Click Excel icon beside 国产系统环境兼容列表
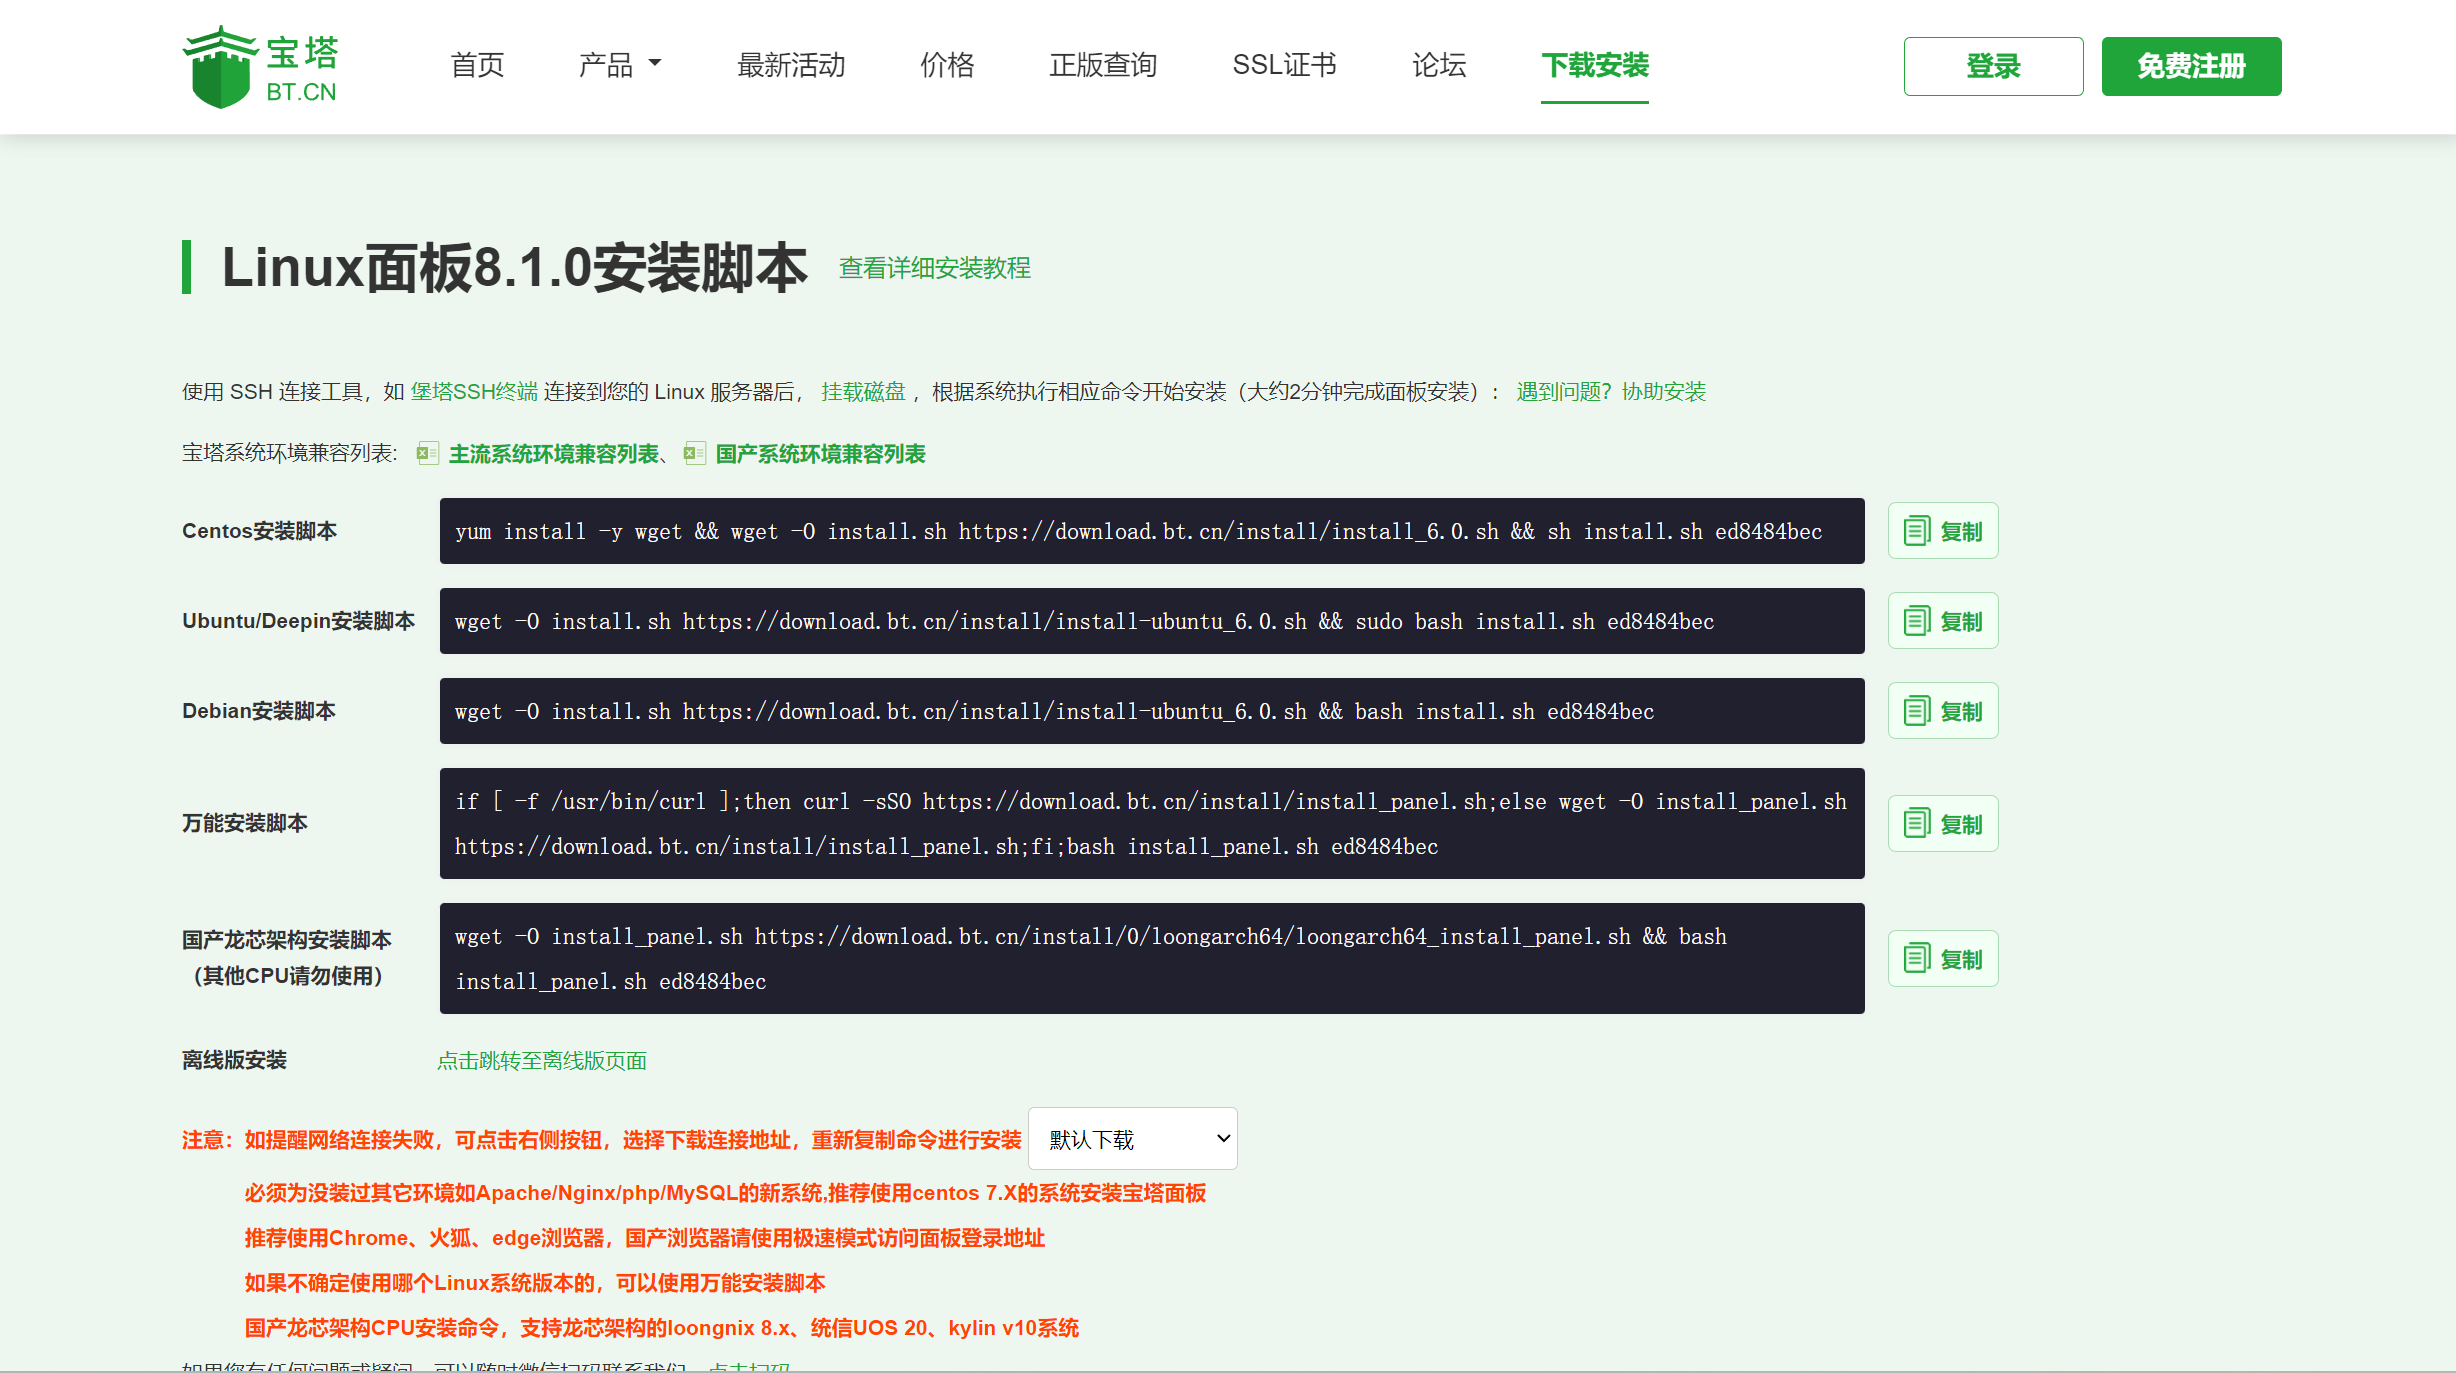The image size is (2456, 1373). tap(695, 454)
